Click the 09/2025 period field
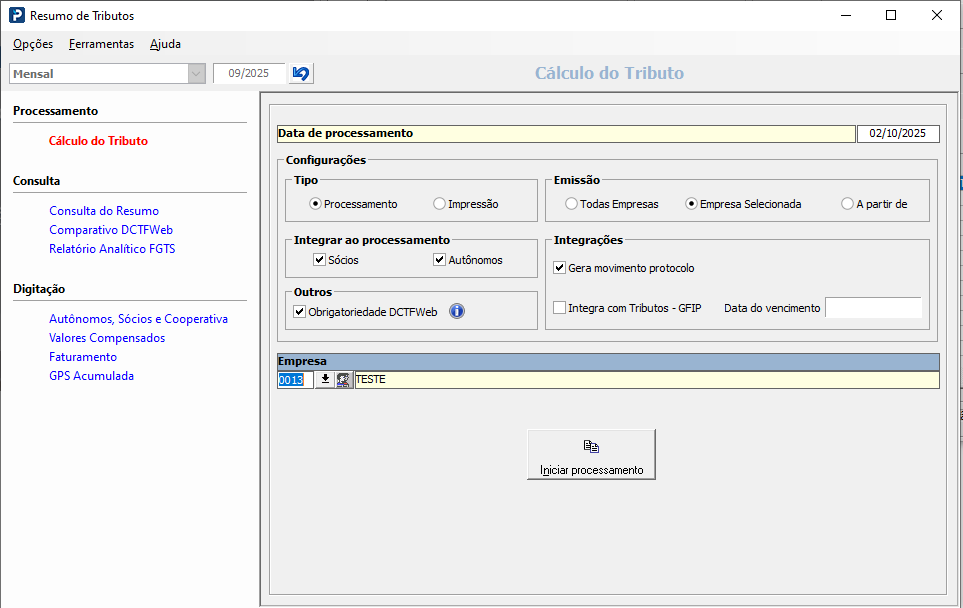This screenshot has width=963, height=608. pos(249,74)
